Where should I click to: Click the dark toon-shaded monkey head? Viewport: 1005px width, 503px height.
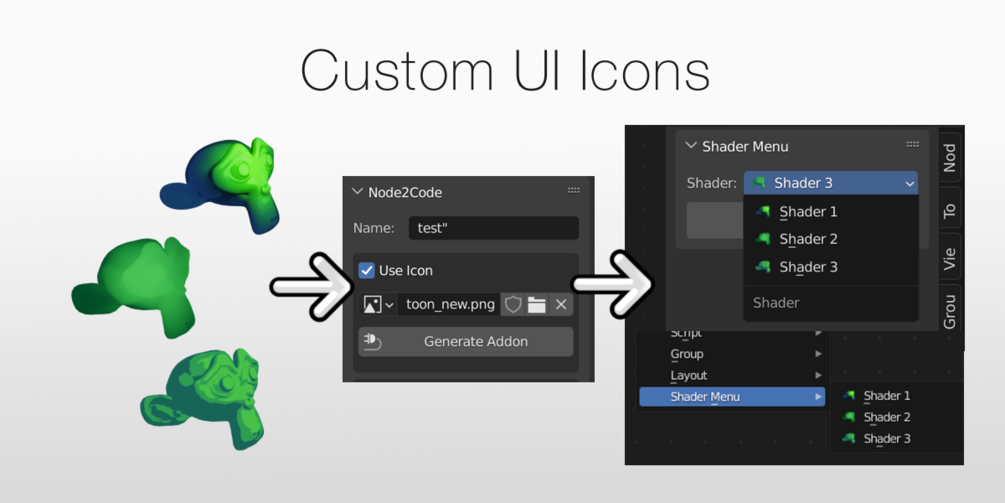(202, 397)
